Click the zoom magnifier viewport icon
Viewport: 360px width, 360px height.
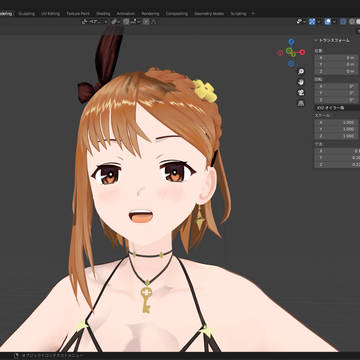(x=301, y=71)
